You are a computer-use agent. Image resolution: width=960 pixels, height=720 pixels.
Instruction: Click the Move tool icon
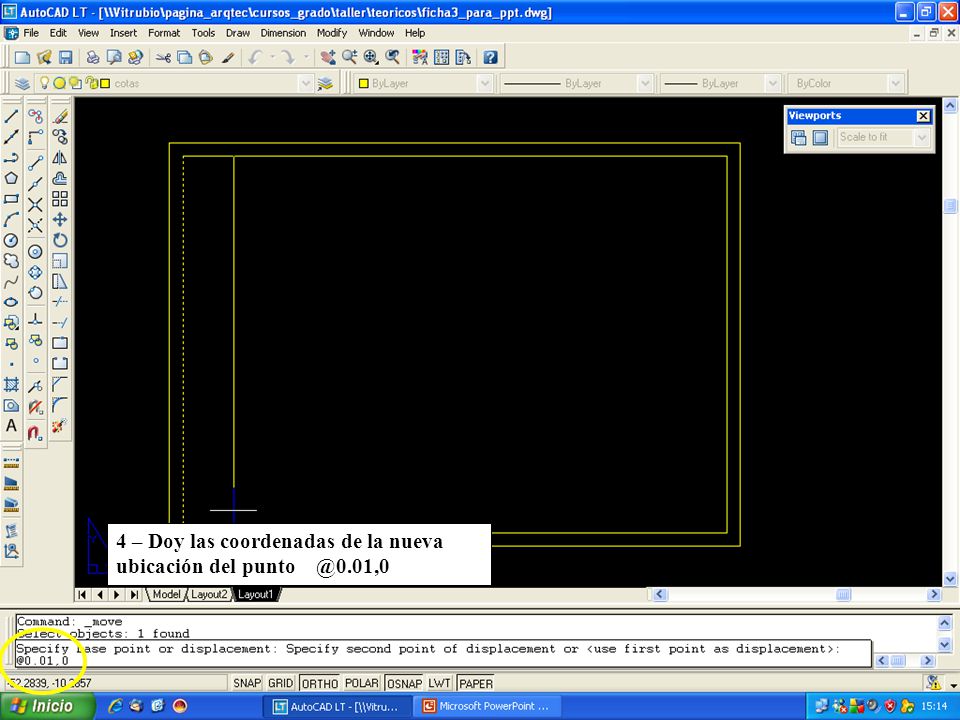60,219
